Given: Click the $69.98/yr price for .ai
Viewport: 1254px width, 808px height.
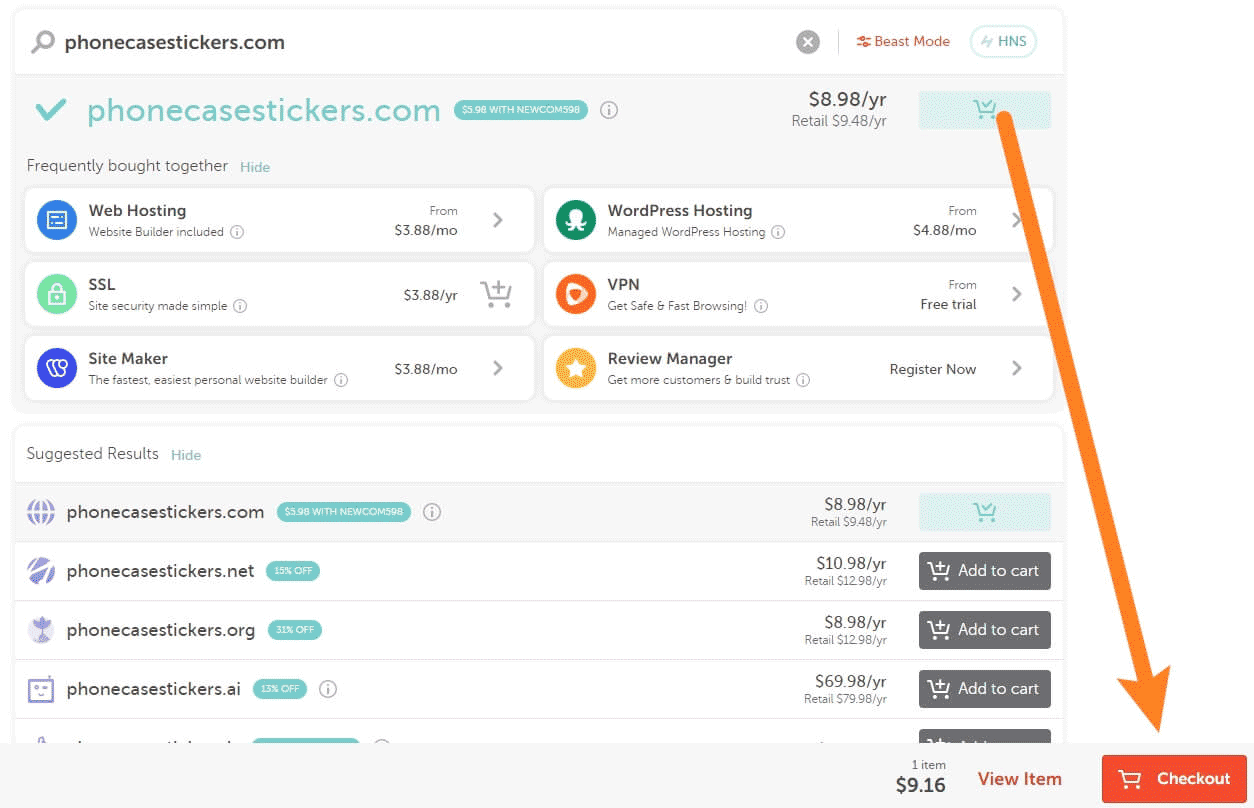Looking at the screenshot, I should pos(851,682).
